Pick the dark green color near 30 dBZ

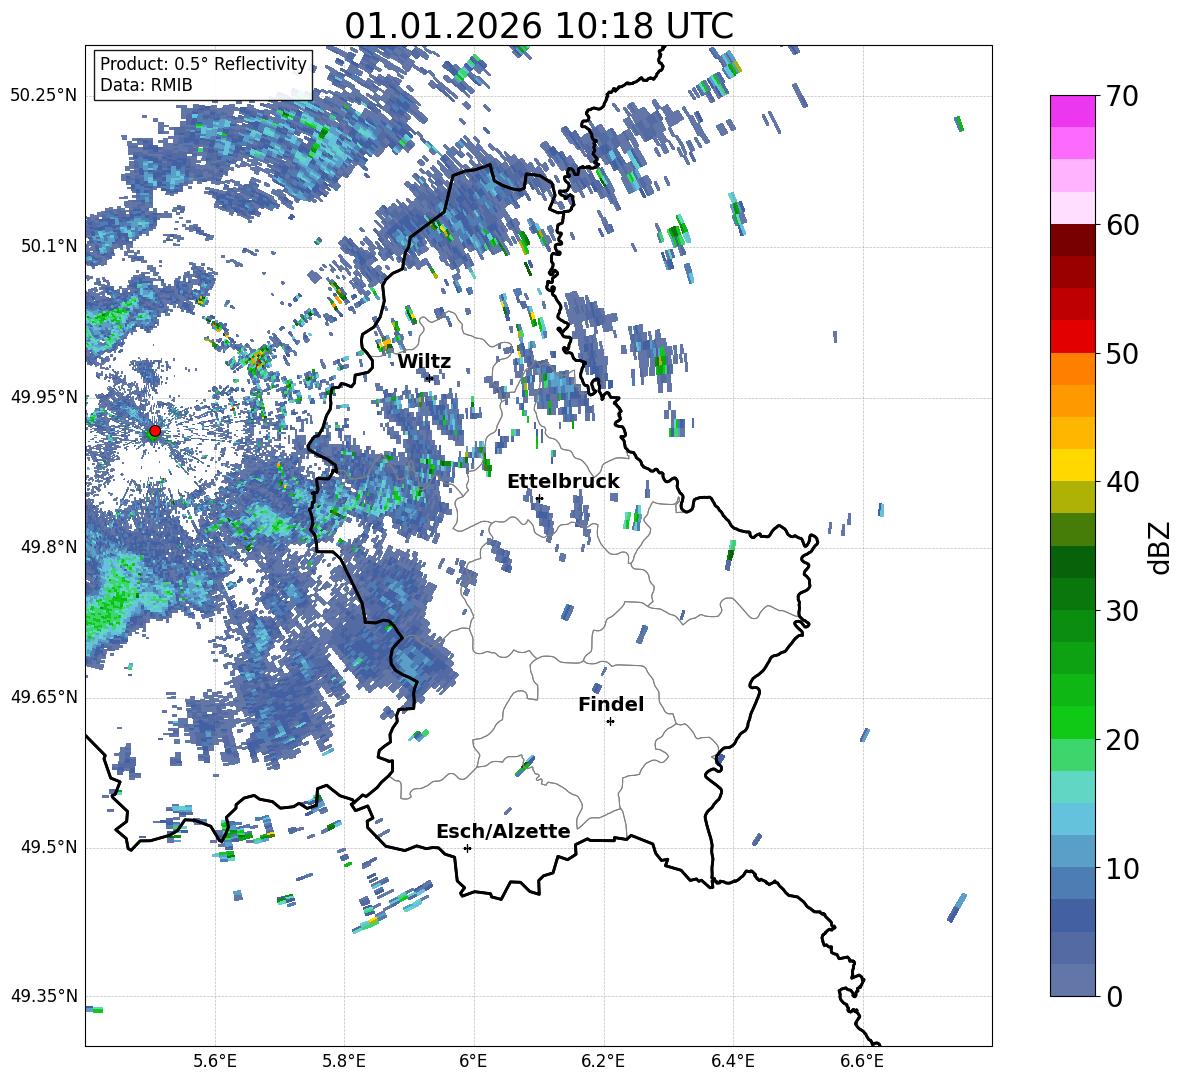[1072, 593]
